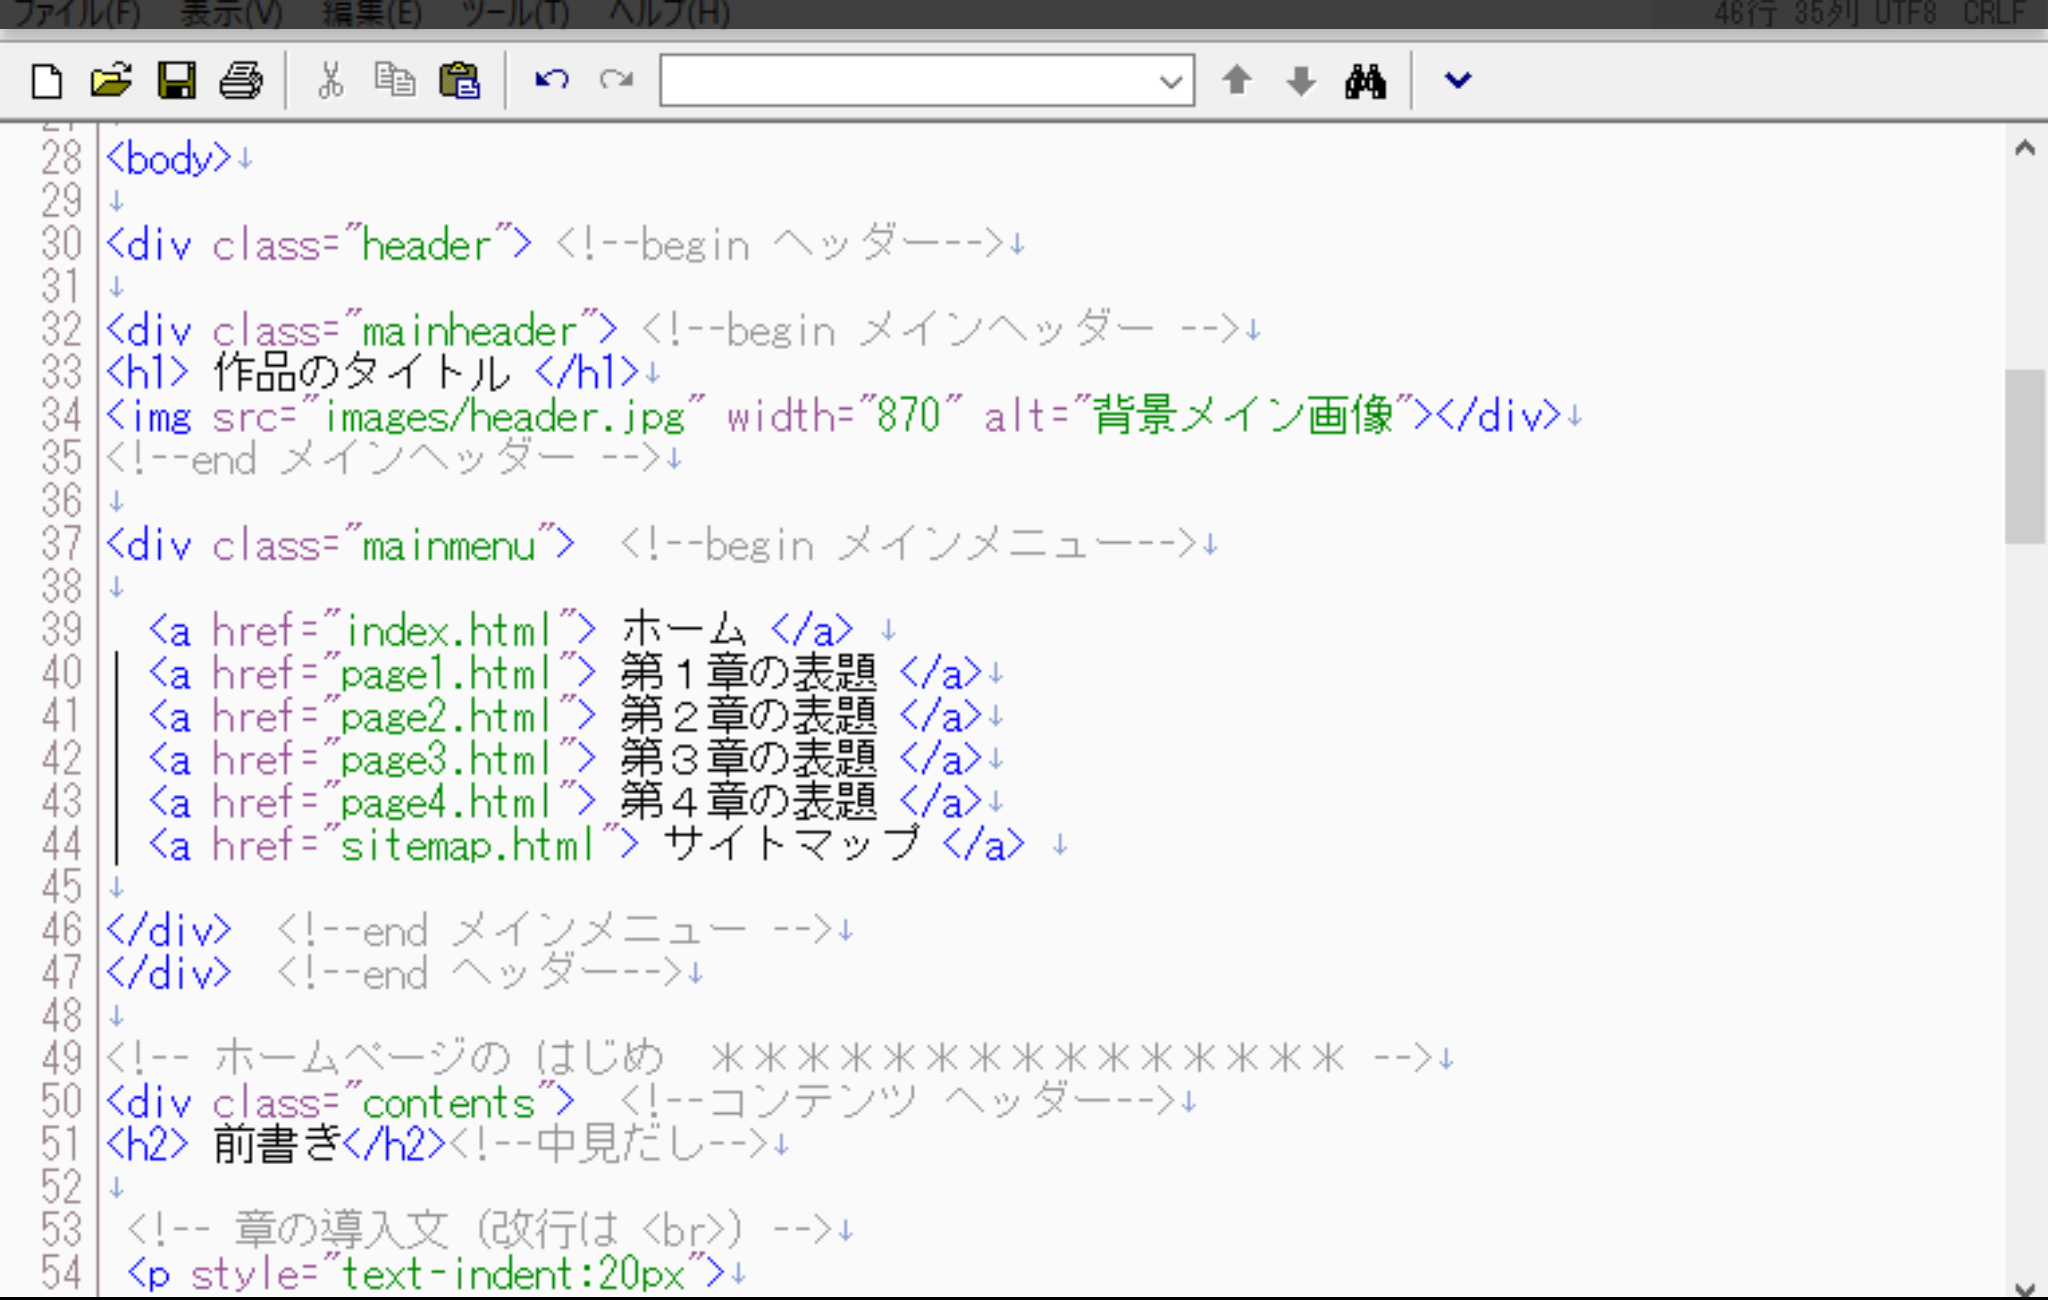Find previous match with up arrow
Viewport: 2048px width, 1300px height.
click(x=1237, y=80)
